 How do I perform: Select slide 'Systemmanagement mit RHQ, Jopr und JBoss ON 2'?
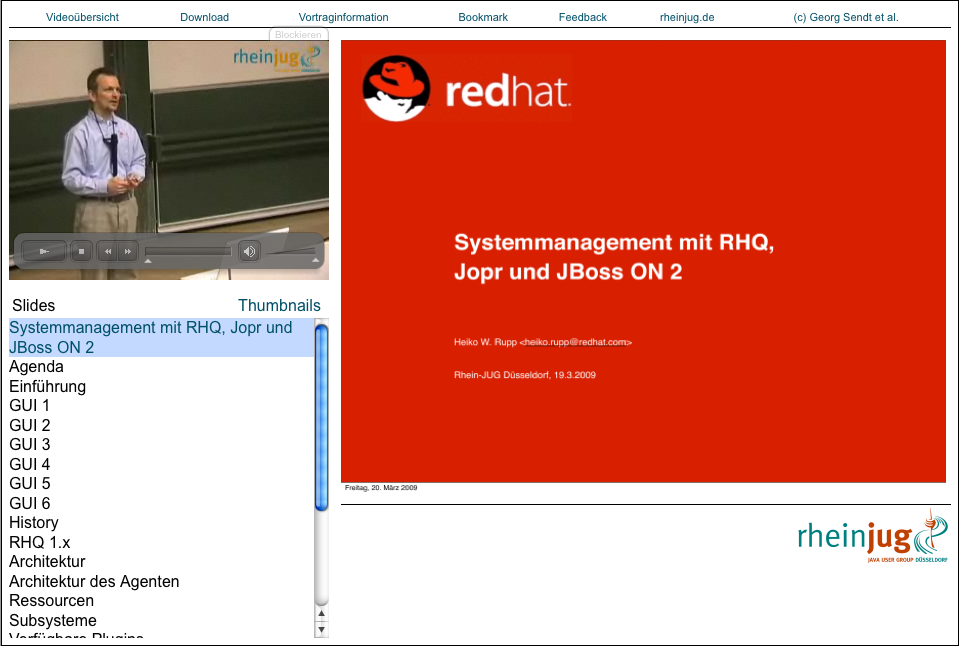click(x=161, y=337)
